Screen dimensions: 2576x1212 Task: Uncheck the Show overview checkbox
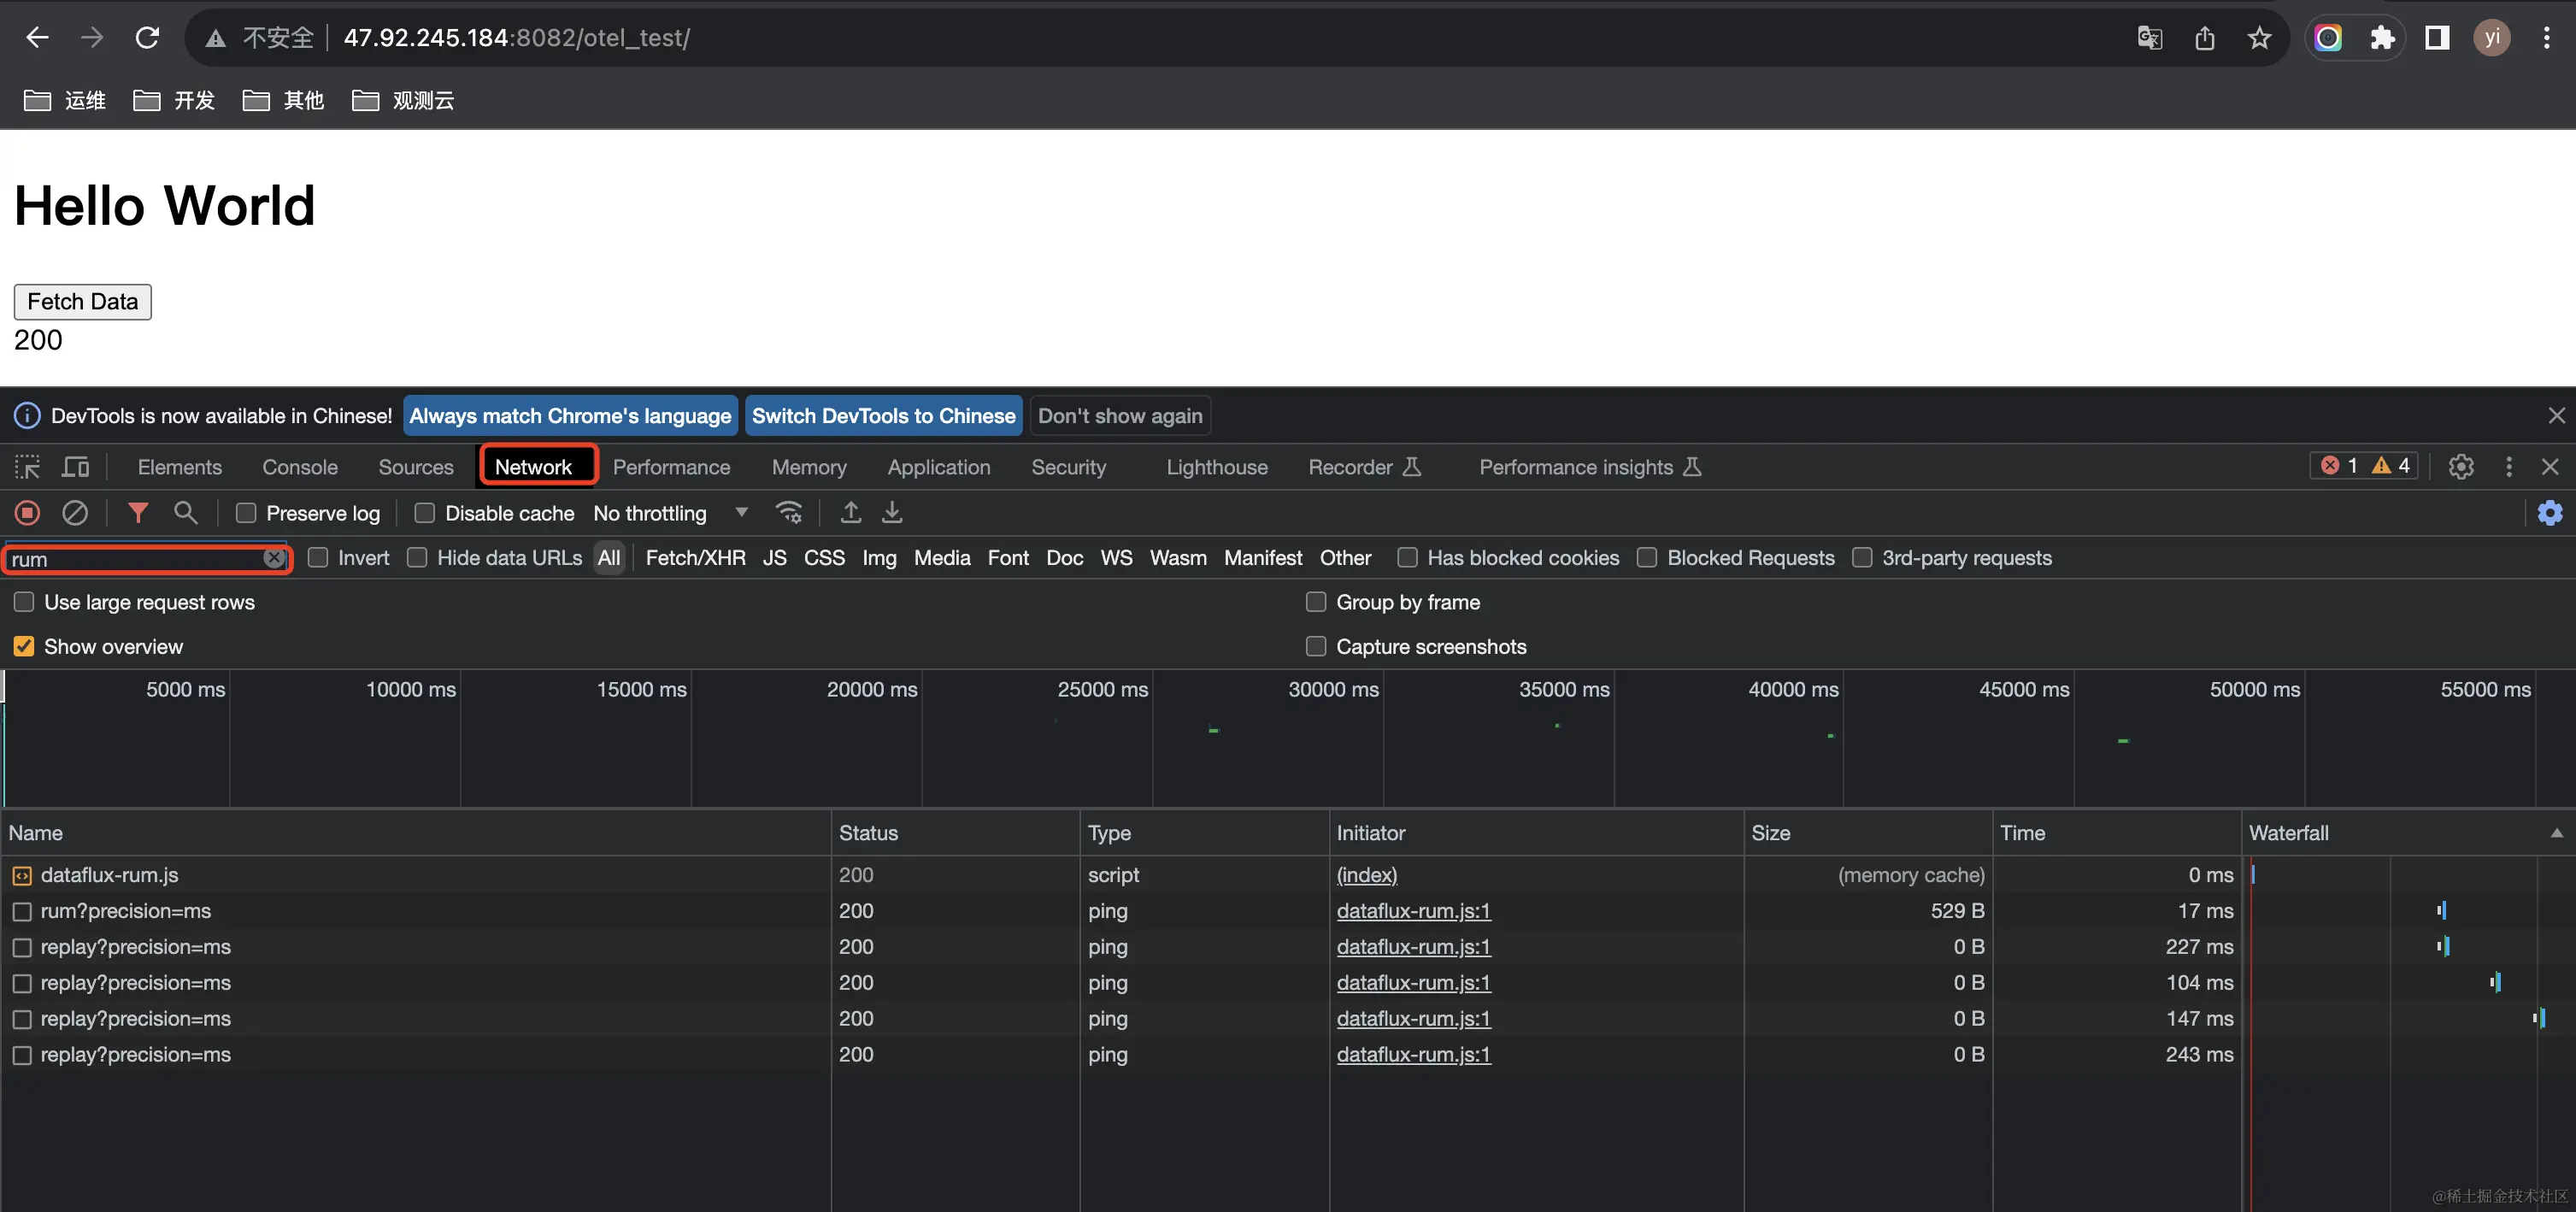coord(24,646)
